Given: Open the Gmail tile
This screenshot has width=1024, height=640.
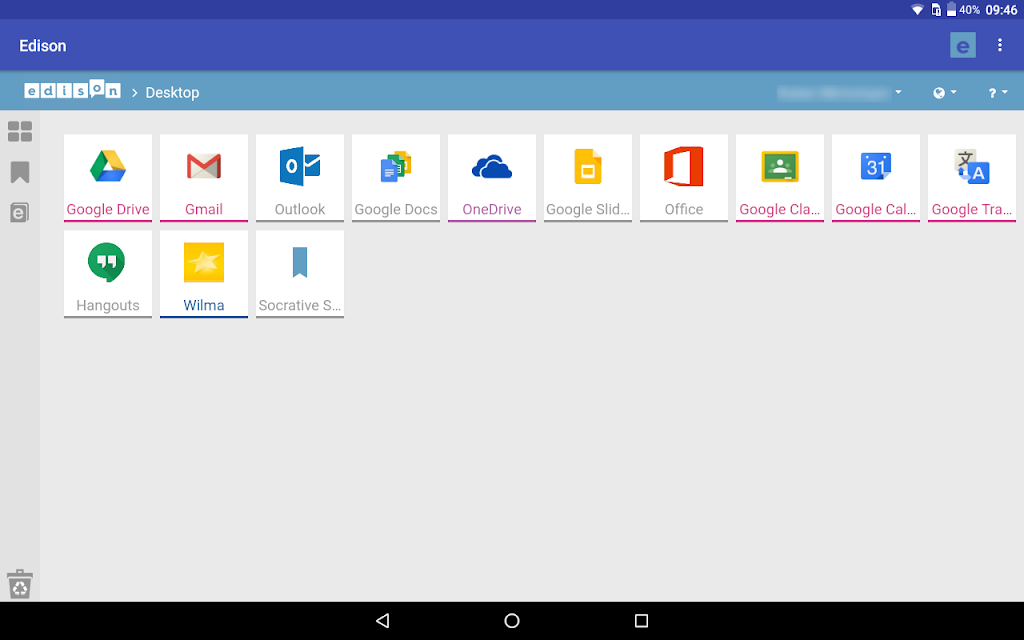Looking at the screenshot, I should pyautogui.click(x=204, y=178).
